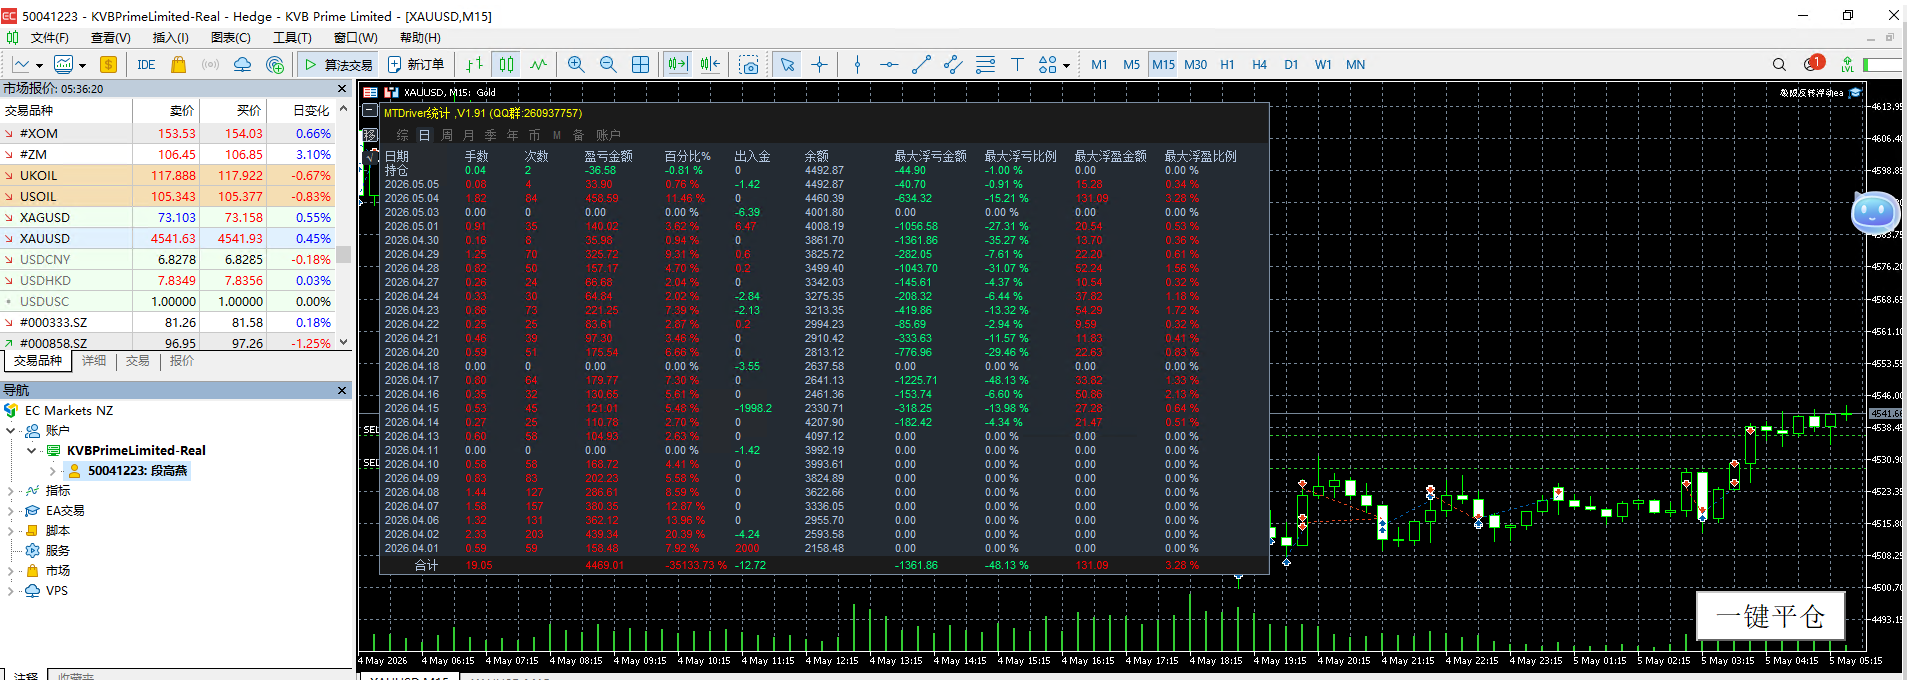The width and height of the screenshot is (1907, 680).
Task: Select the Fibonacci retracement tool
Action: (x=985, y=64)
